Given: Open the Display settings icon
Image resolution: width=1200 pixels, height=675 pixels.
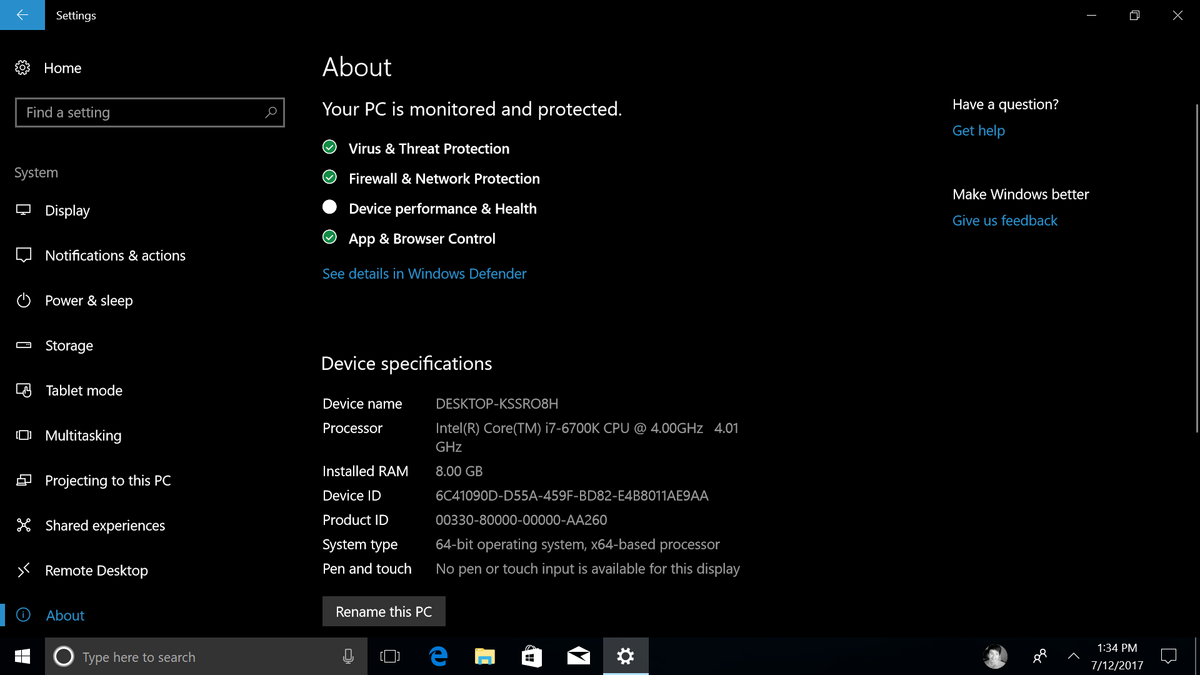Looking at the screenshot, I should click(x=24, y=210).
